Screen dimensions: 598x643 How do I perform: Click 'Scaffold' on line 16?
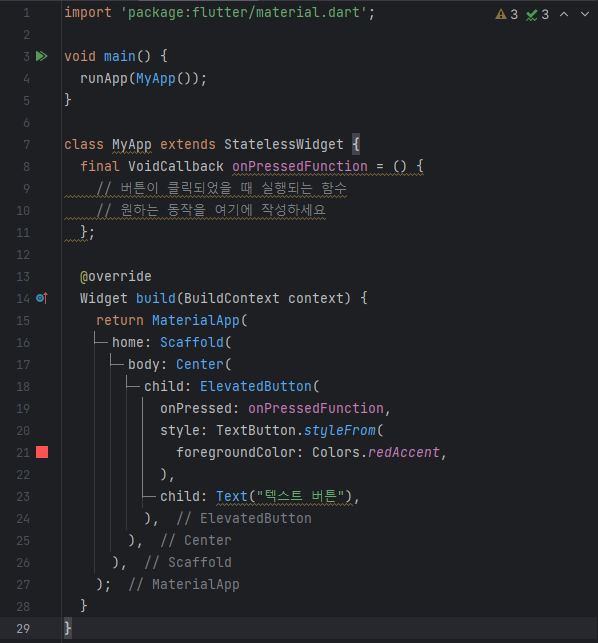coord(192,342)
